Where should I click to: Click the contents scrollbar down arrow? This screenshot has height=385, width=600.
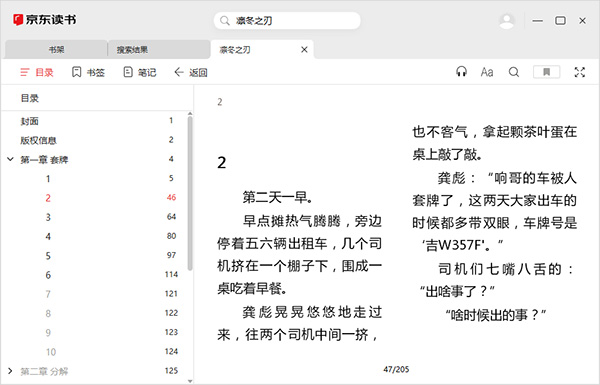(190, 381)
